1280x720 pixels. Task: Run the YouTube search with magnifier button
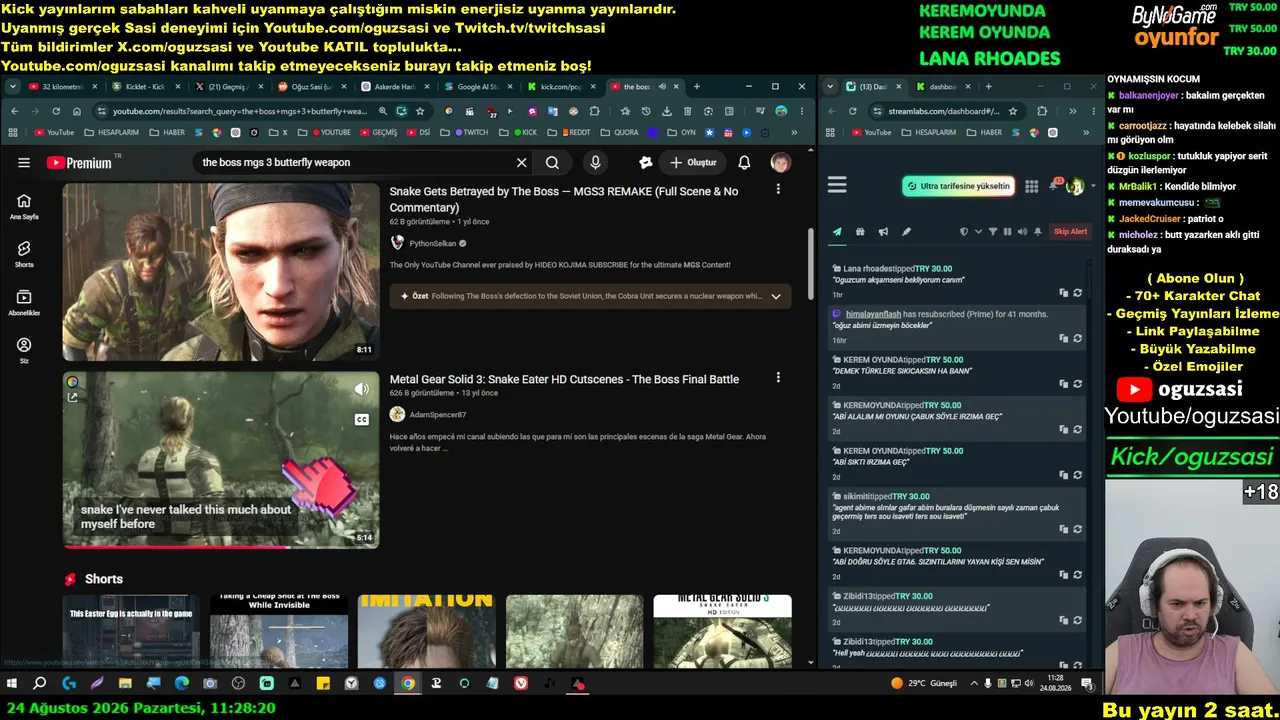[x=552, y=163]
